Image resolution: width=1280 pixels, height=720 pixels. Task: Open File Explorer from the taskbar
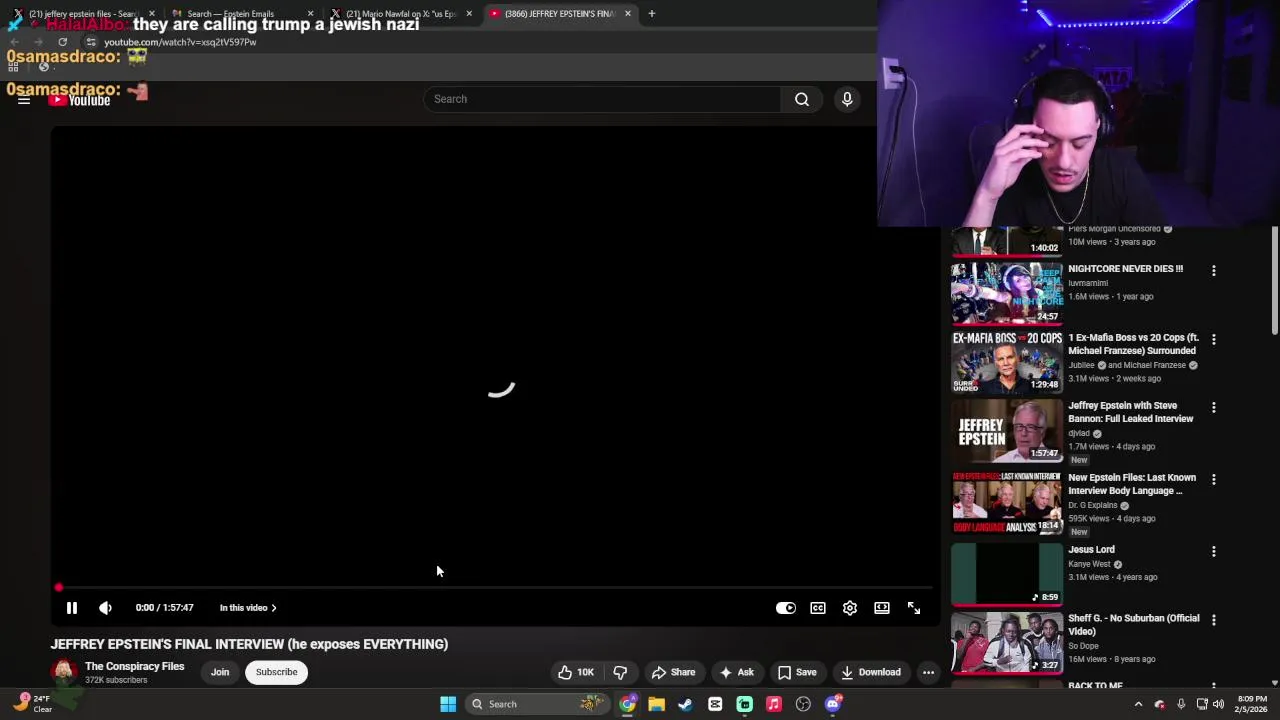coord(656,704)
